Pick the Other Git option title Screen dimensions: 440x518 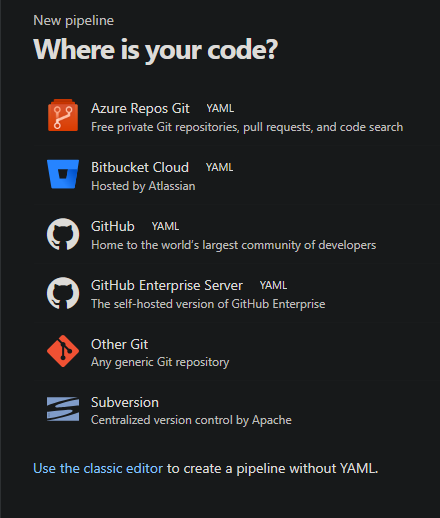coord(119,344)
